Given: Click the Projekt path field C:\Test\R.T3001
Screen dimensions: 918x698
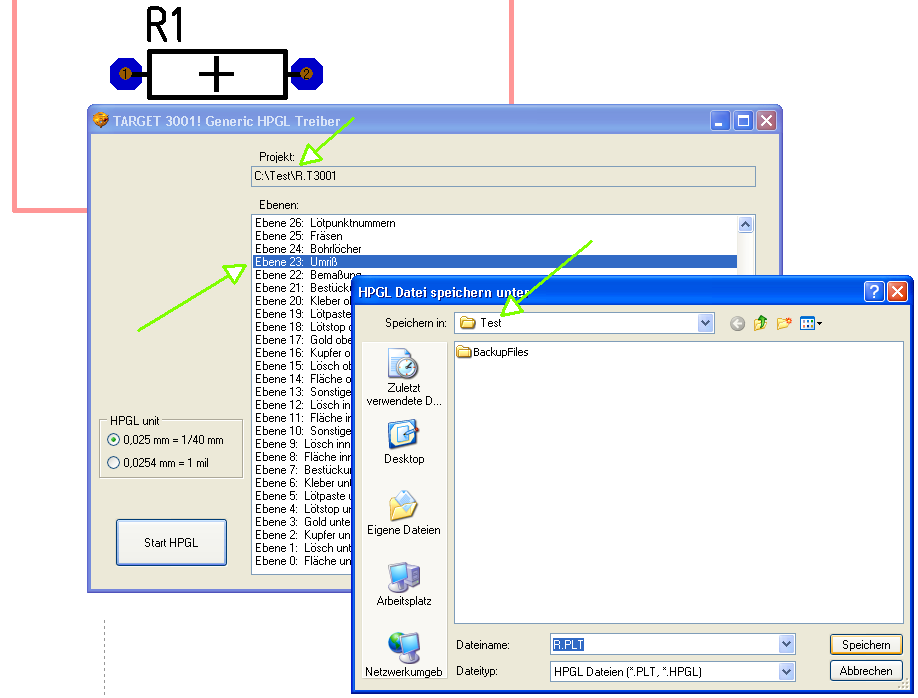Looking at the screenshot, I should [x=503, y=176].
